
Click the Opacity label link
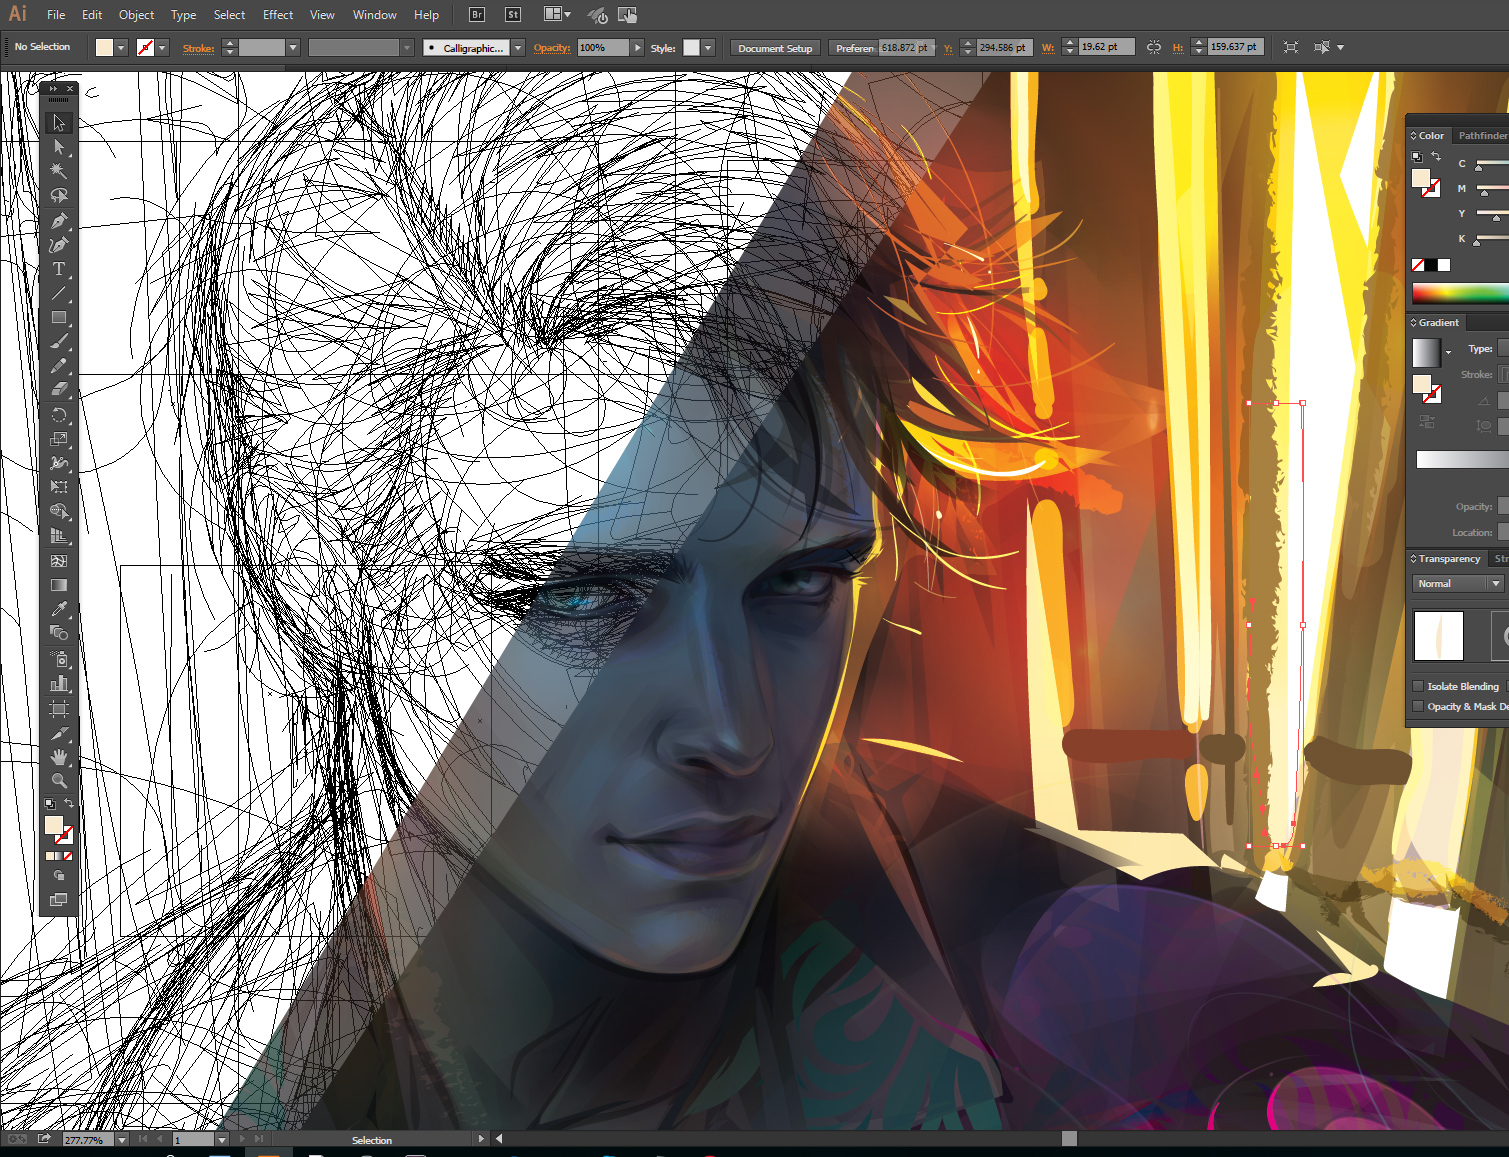(x=552, y=48)
